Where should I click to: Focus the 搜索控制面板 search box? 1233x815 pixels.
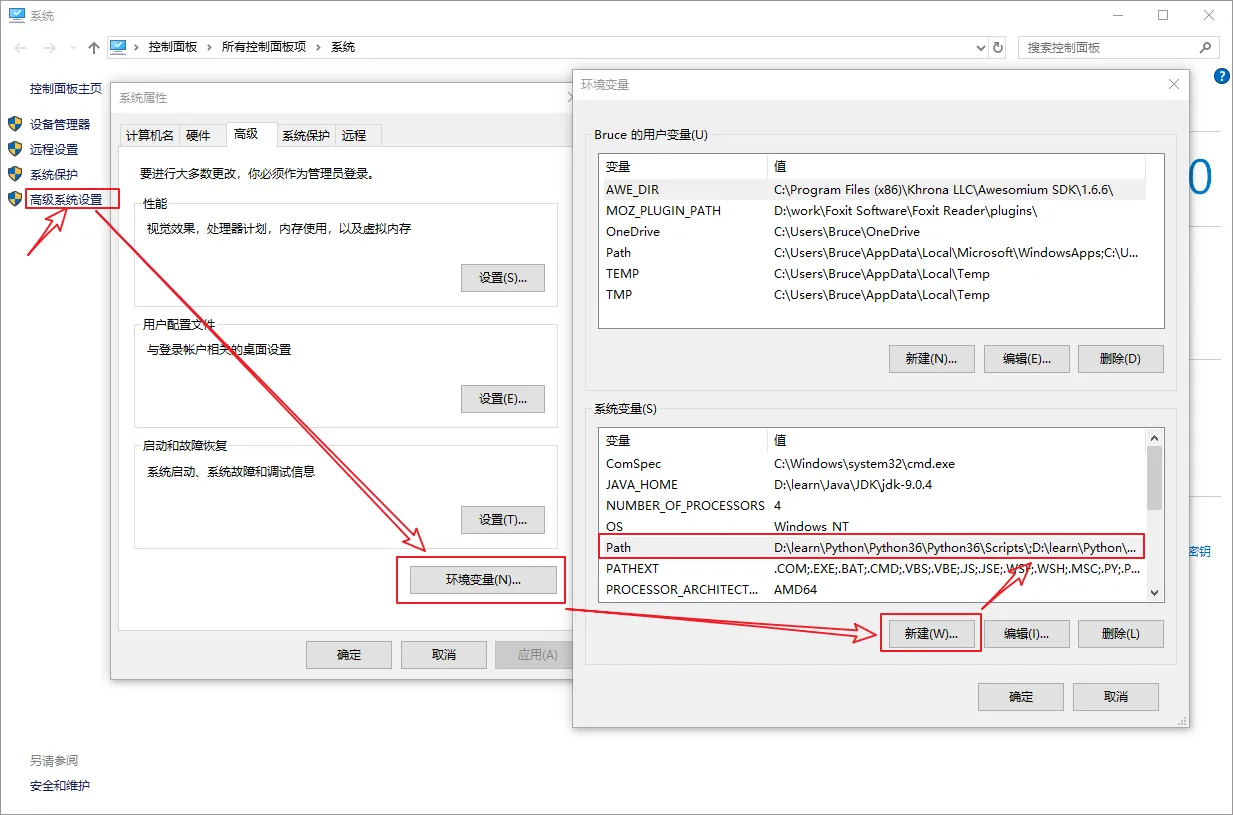click(x=1118, y=47)
